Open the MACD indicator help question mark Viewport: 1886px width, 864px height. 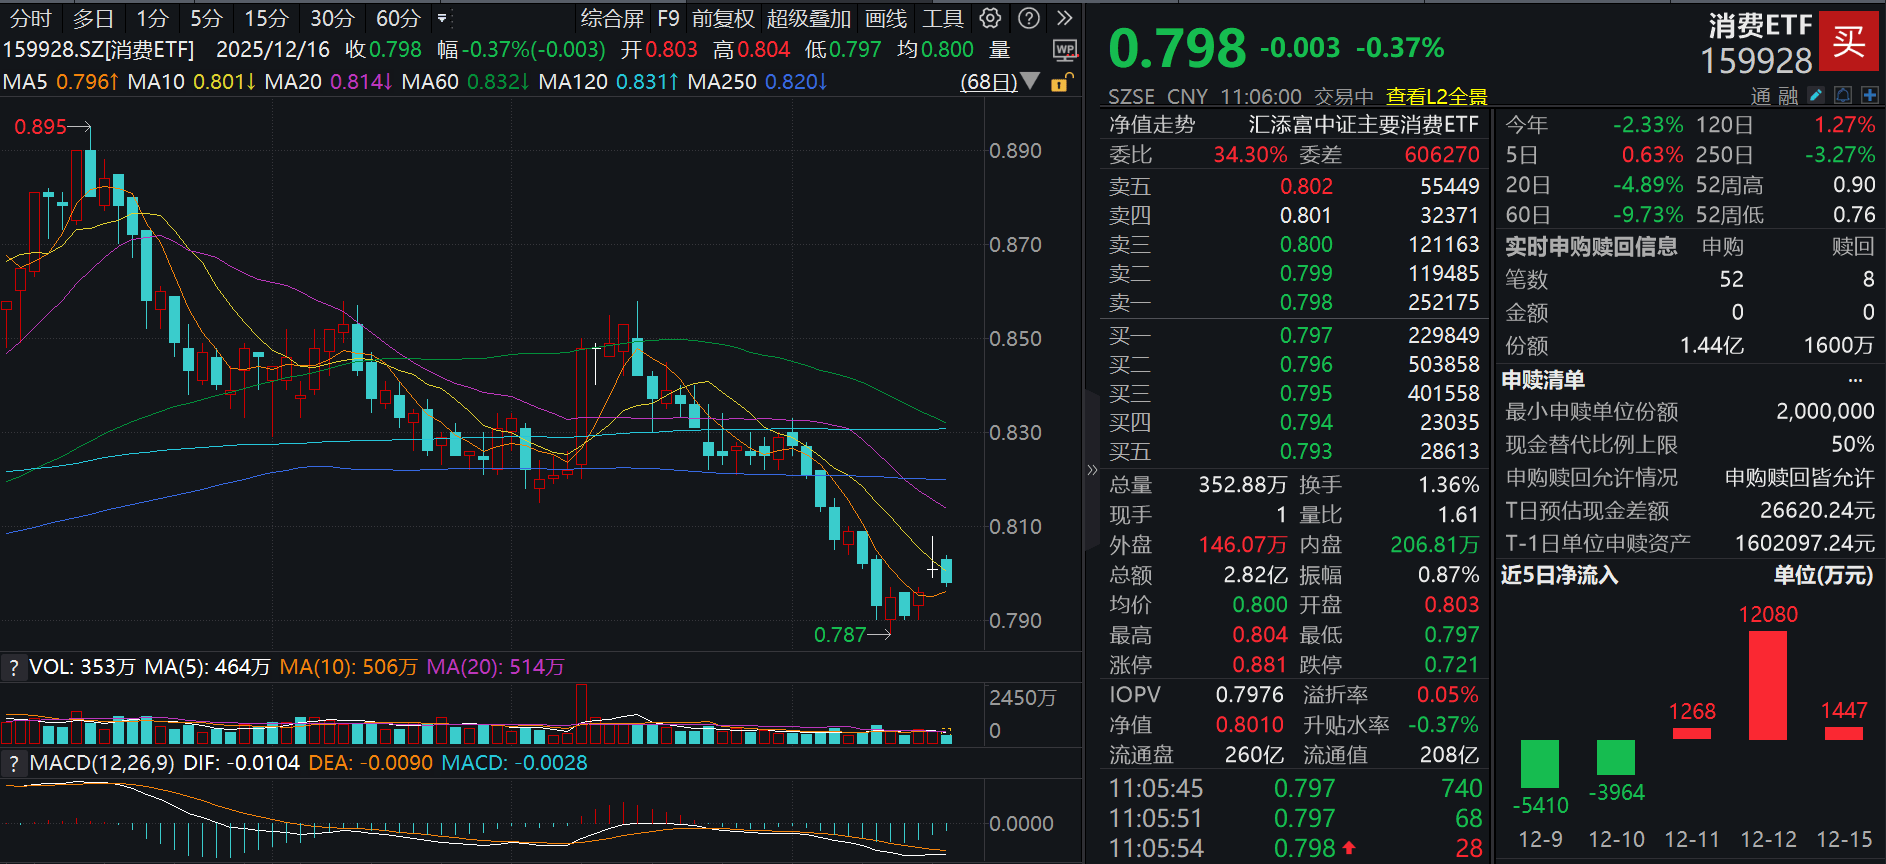[x=13, y=763]
